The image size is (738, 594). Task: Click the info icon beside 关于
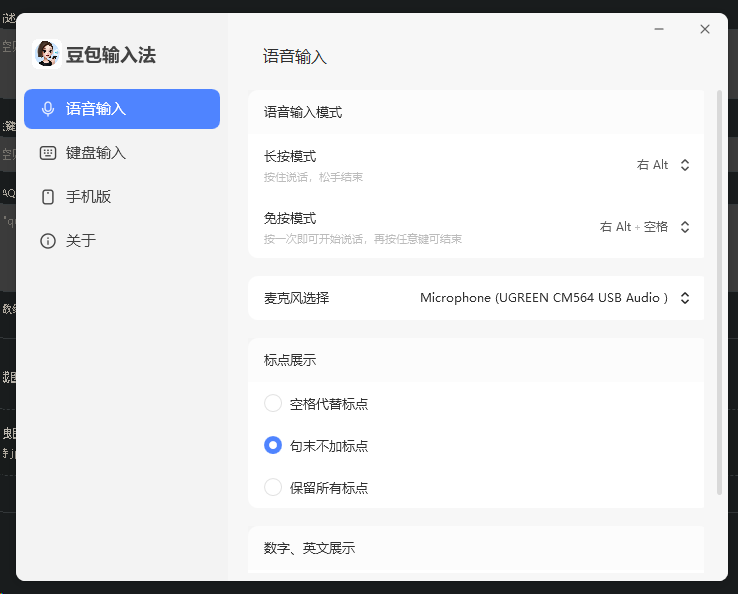point(48,241)
